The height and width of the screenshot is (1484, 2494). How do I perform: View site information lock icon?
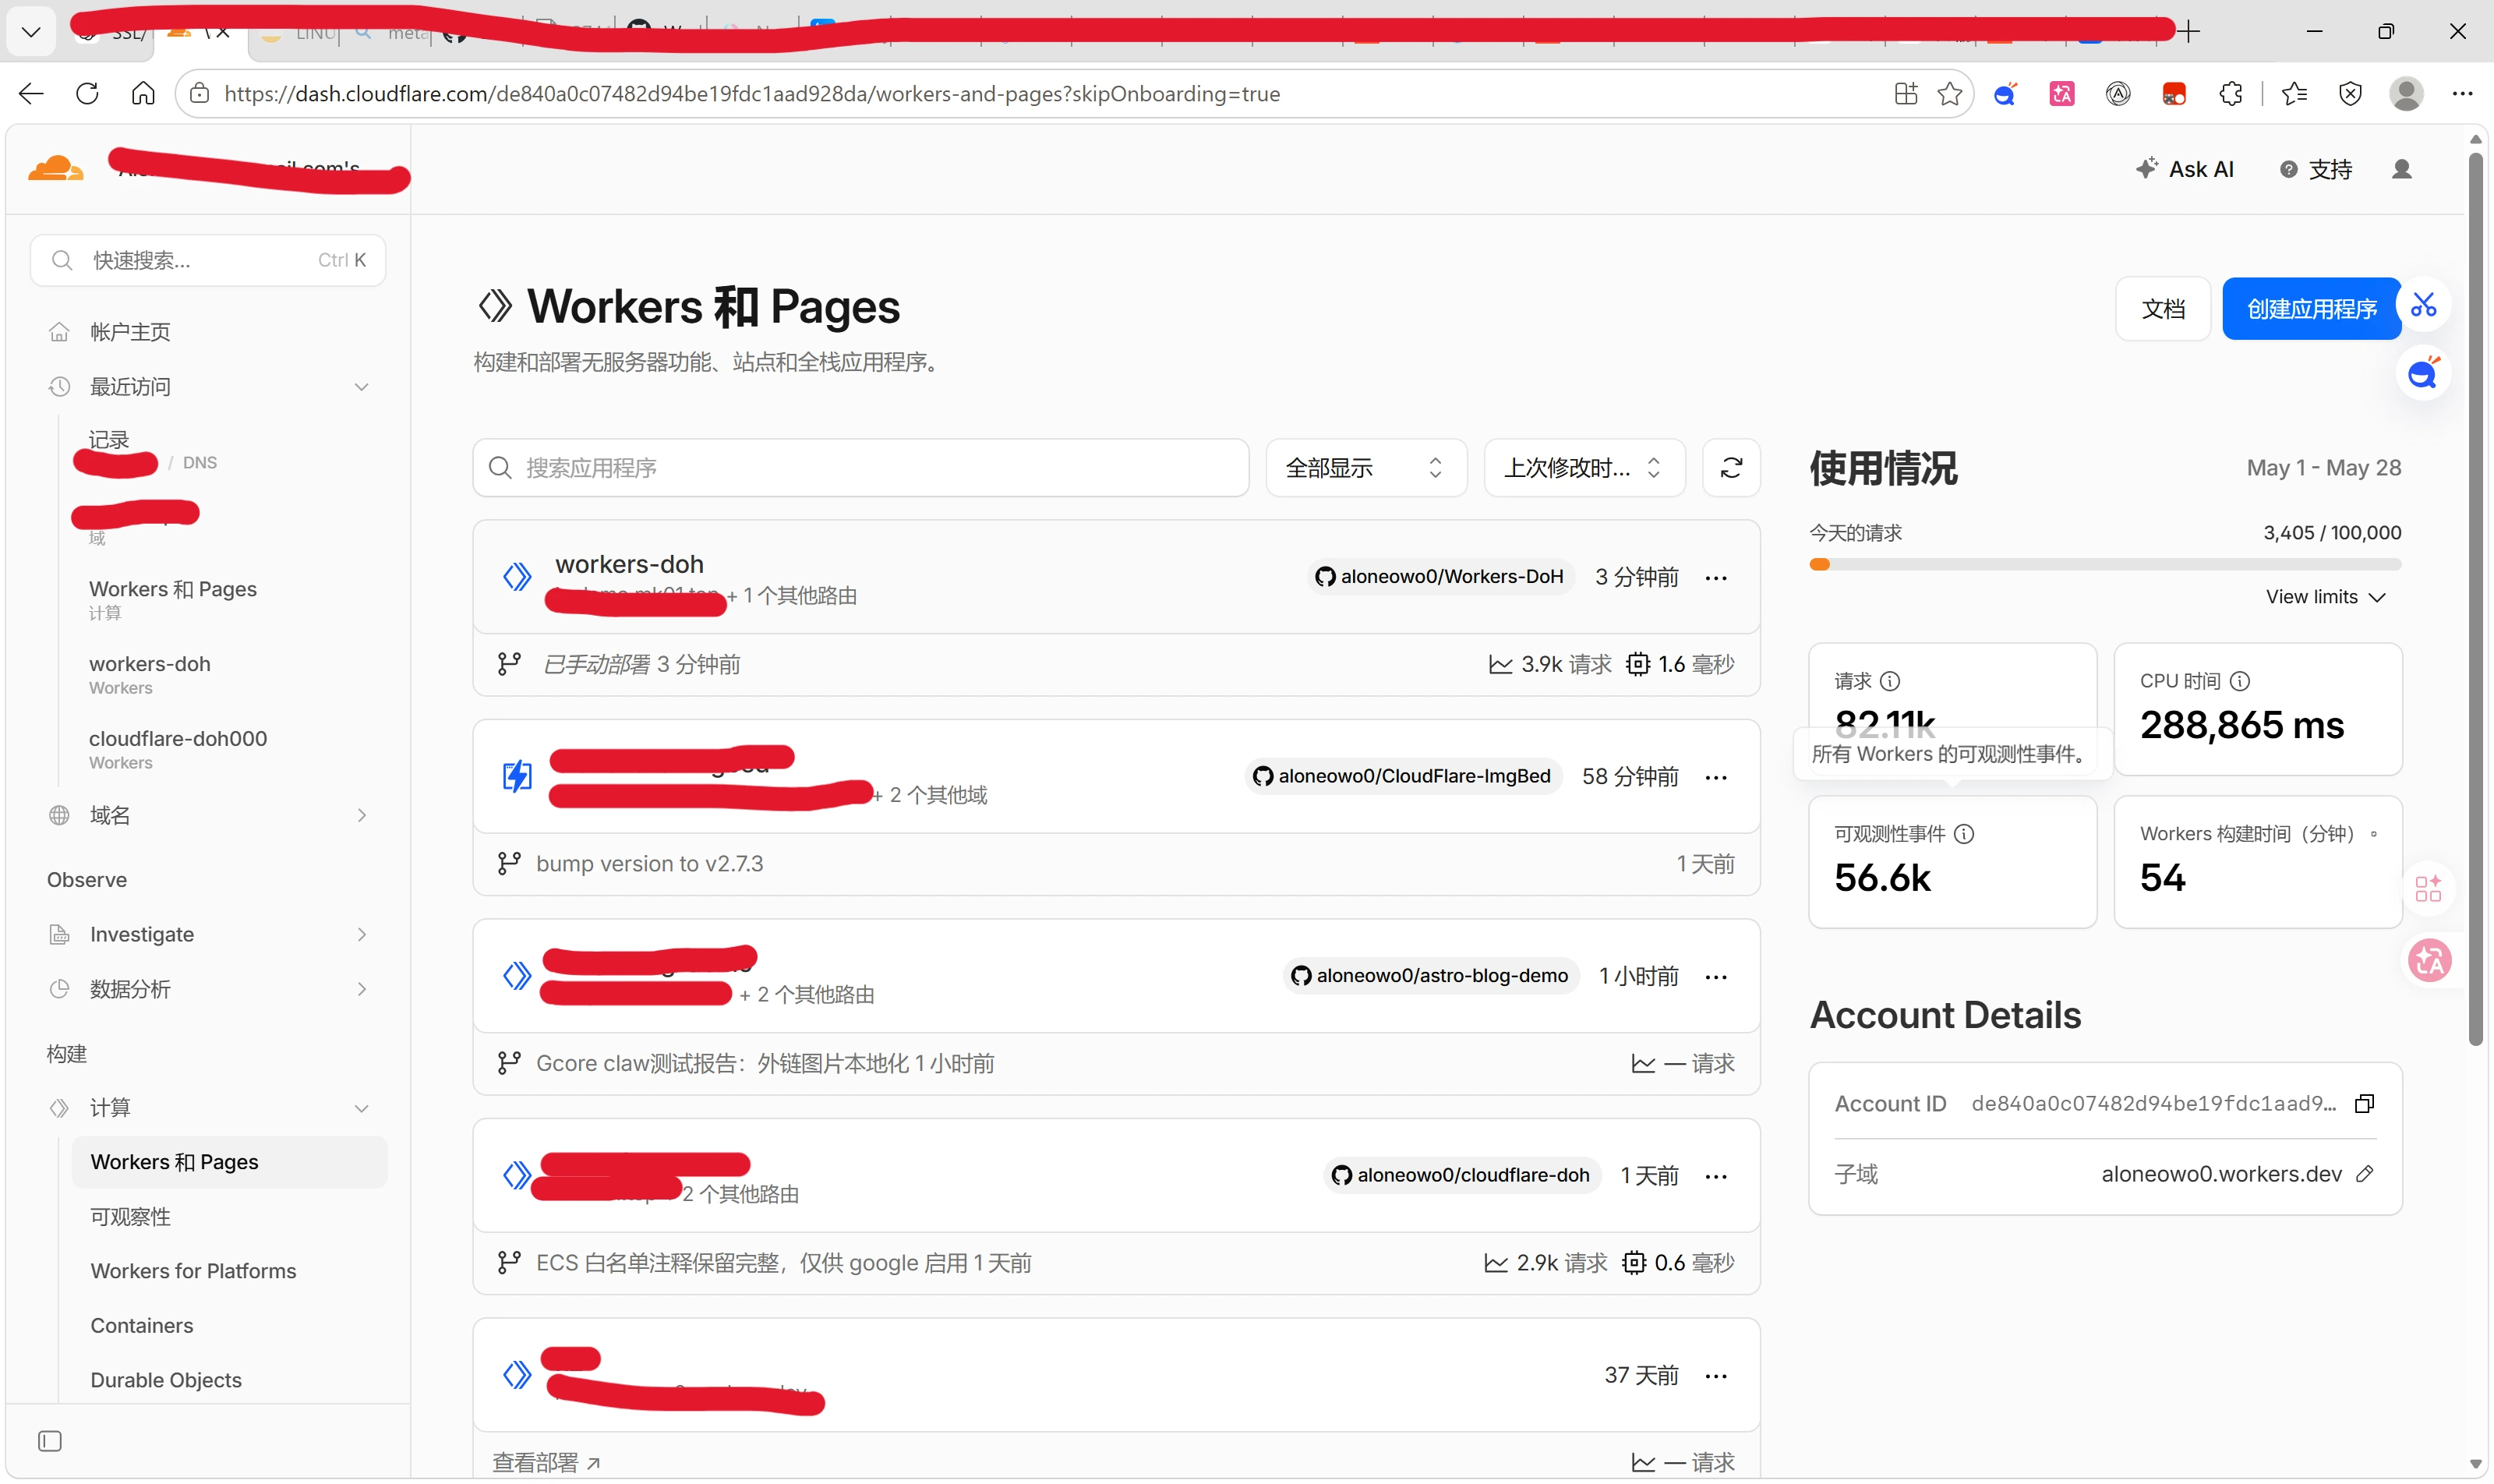(200, 94)
